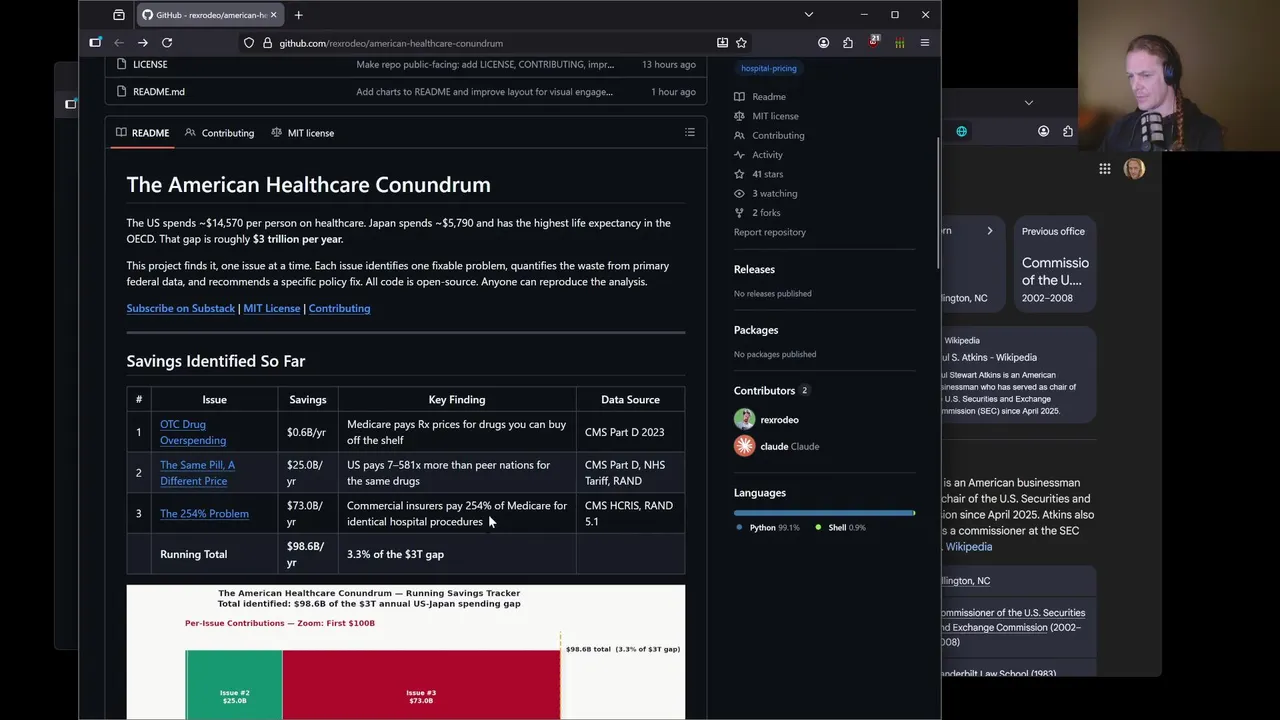
Task: Bookmark this page with the star icon
Action: point(741,43)
